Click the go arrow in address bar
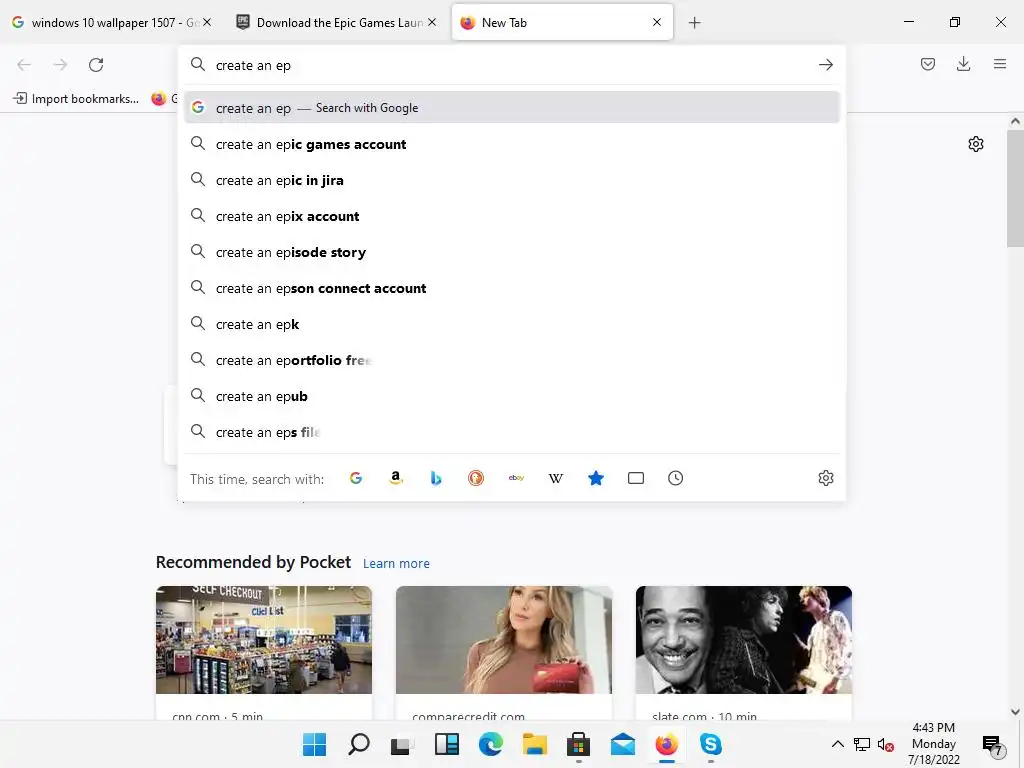Viewport: 1024px width, 768px height. [825, 65]
